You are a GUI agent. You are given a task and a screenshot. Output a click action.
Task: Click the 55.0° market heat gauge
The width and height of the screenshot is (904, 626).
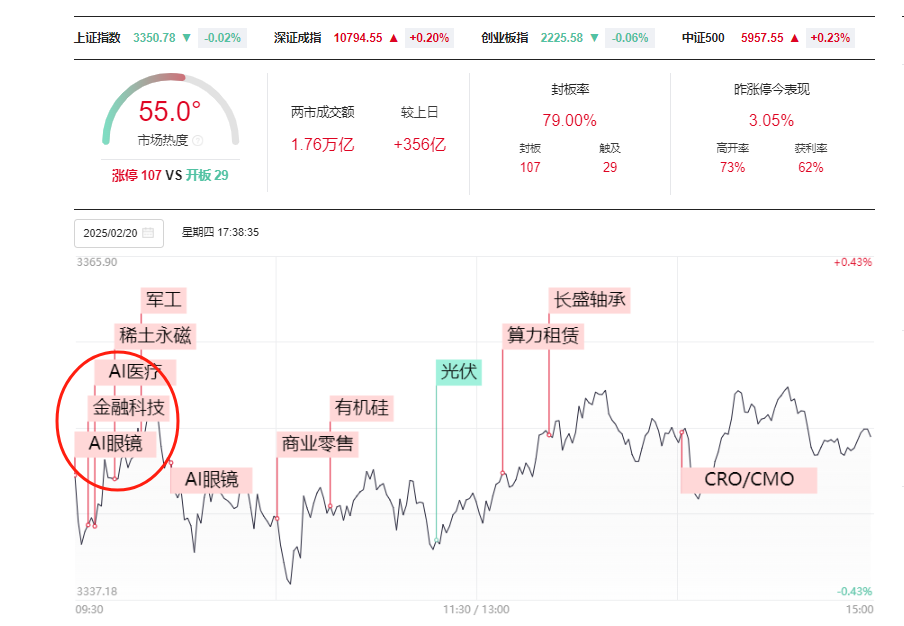170,111
